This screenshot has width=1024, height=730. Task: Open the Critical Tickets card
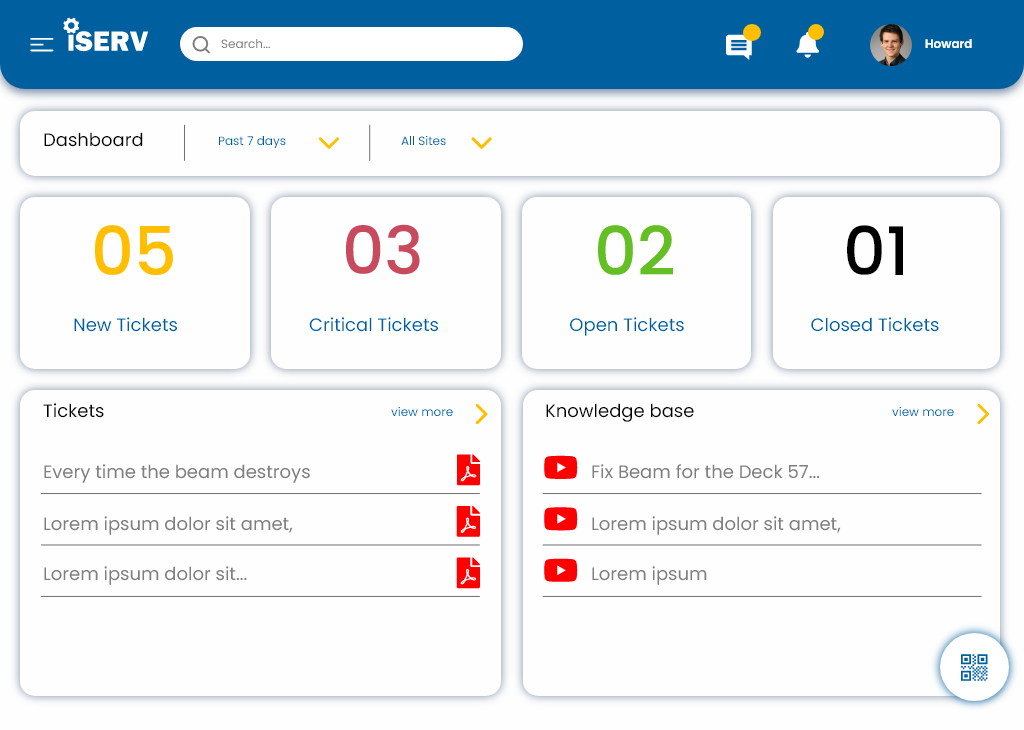(385, 283)
